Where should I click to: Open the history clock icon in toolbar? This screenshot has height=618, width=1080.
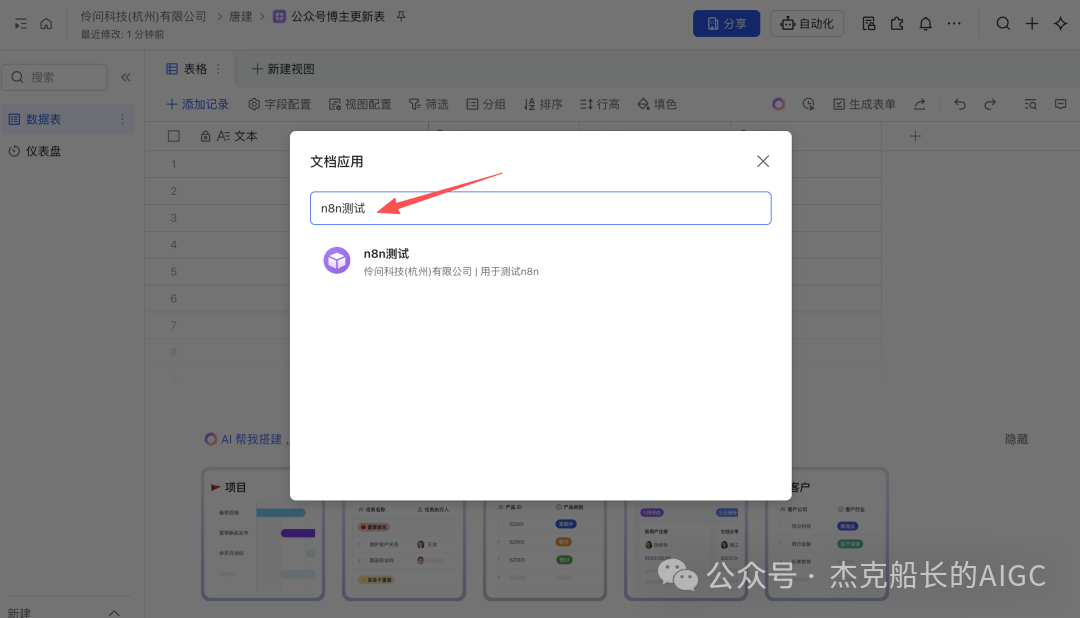(x=809, y=104)
